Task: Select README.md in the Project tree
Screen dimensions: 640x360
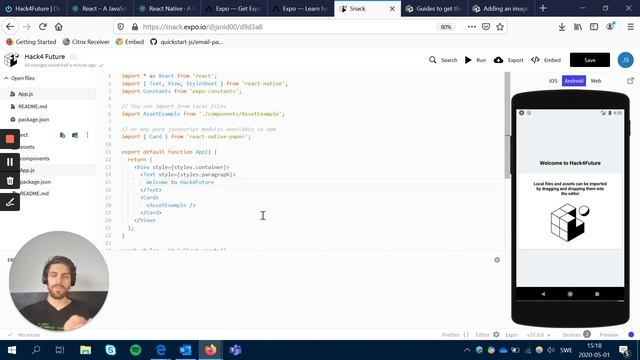Action: coord(34,193)
